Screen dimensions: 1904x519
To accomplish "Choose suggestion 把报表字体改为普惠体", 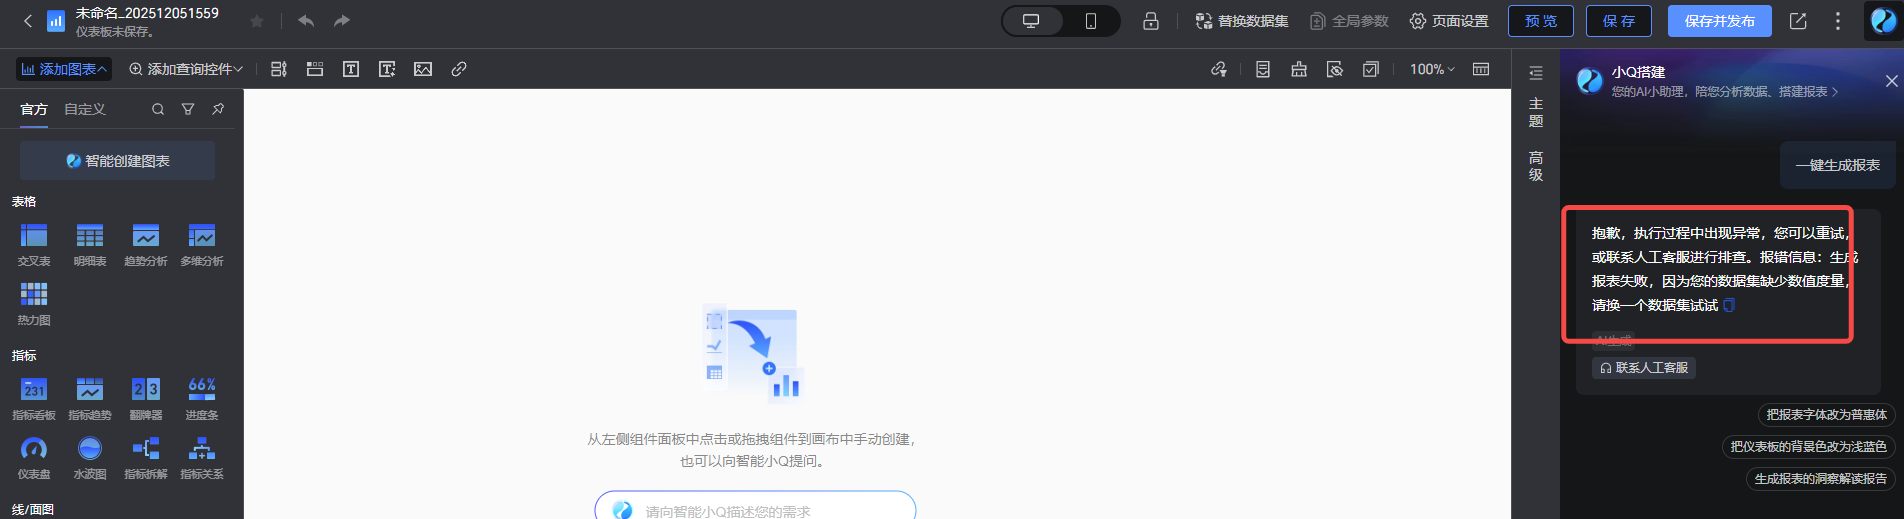I will pyautogui.click(x=1826, y=414).
